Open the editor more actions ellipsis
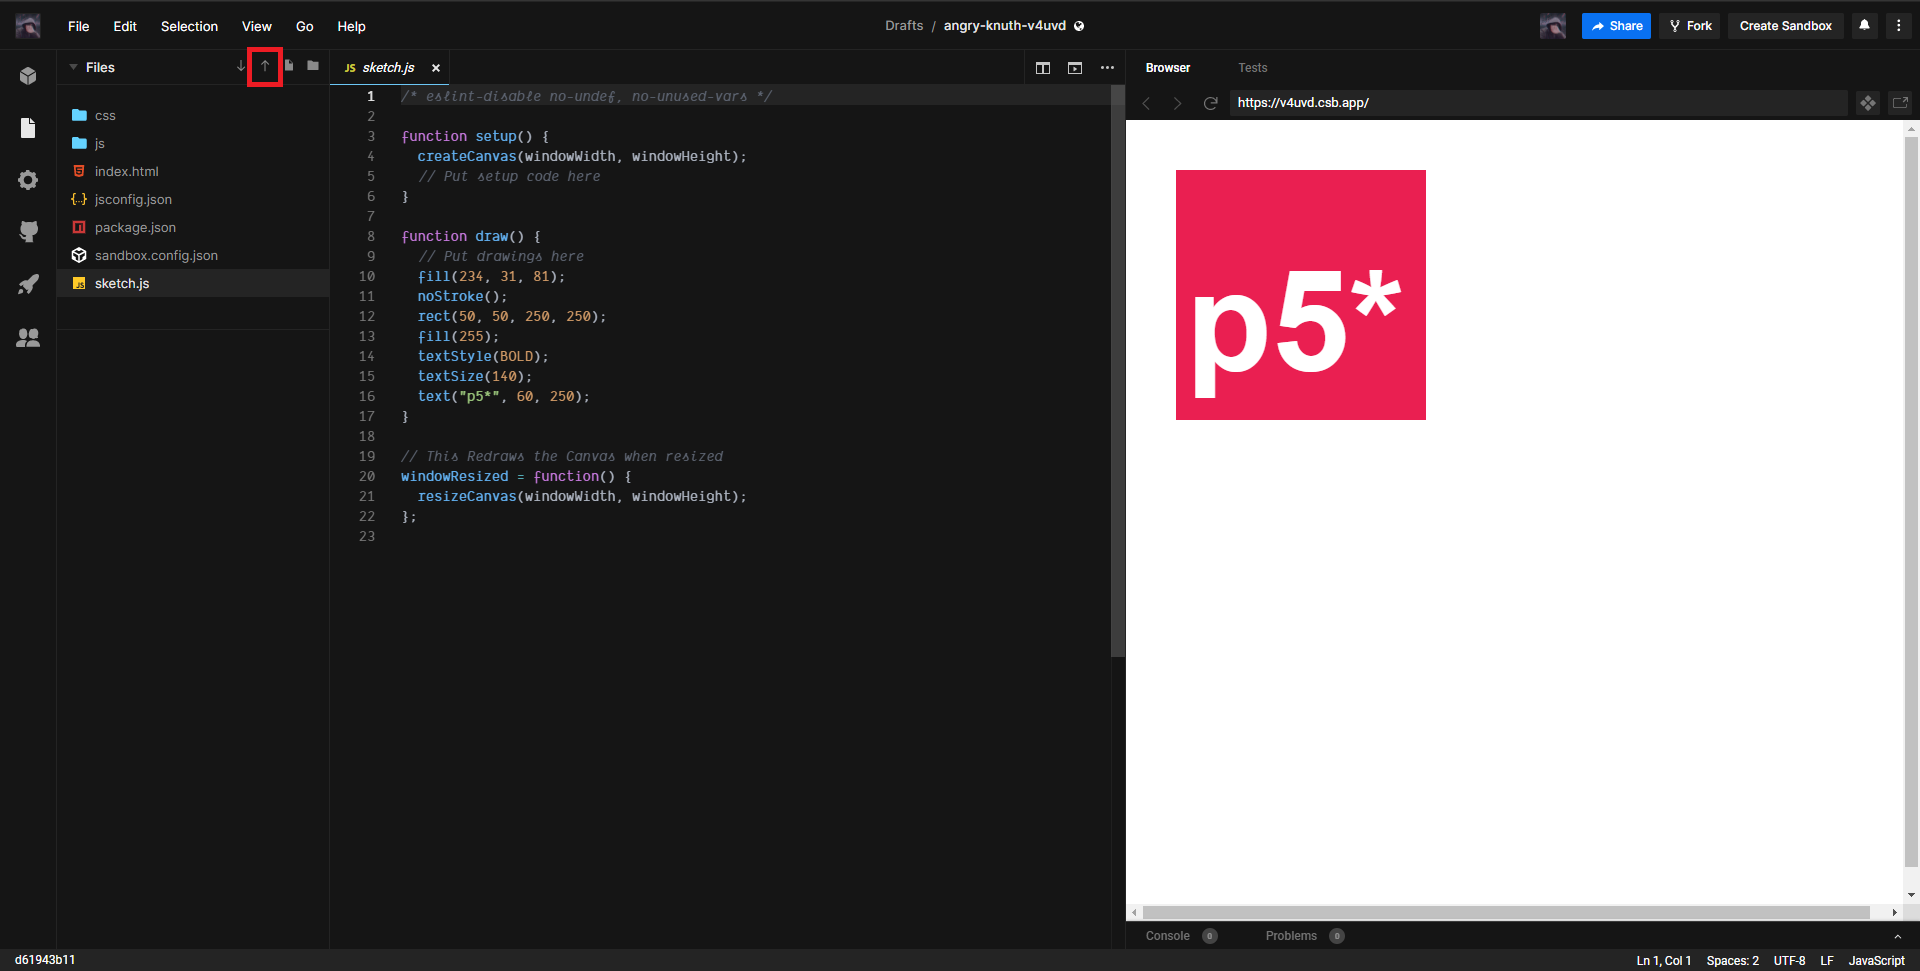Viewport: 1920px width, 971px height. (1107, 68)
